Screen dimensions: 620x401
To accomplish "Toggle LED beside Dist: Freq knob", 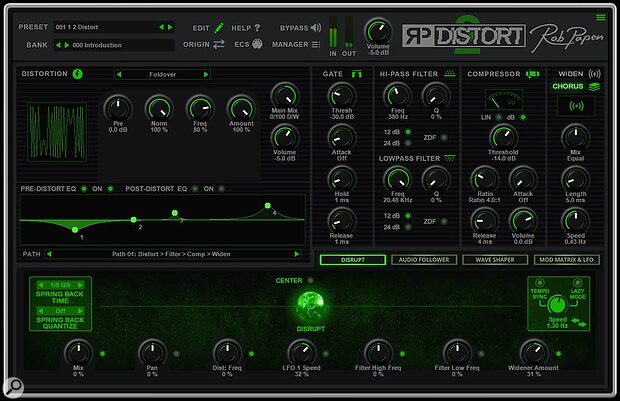I will point(251,354).
